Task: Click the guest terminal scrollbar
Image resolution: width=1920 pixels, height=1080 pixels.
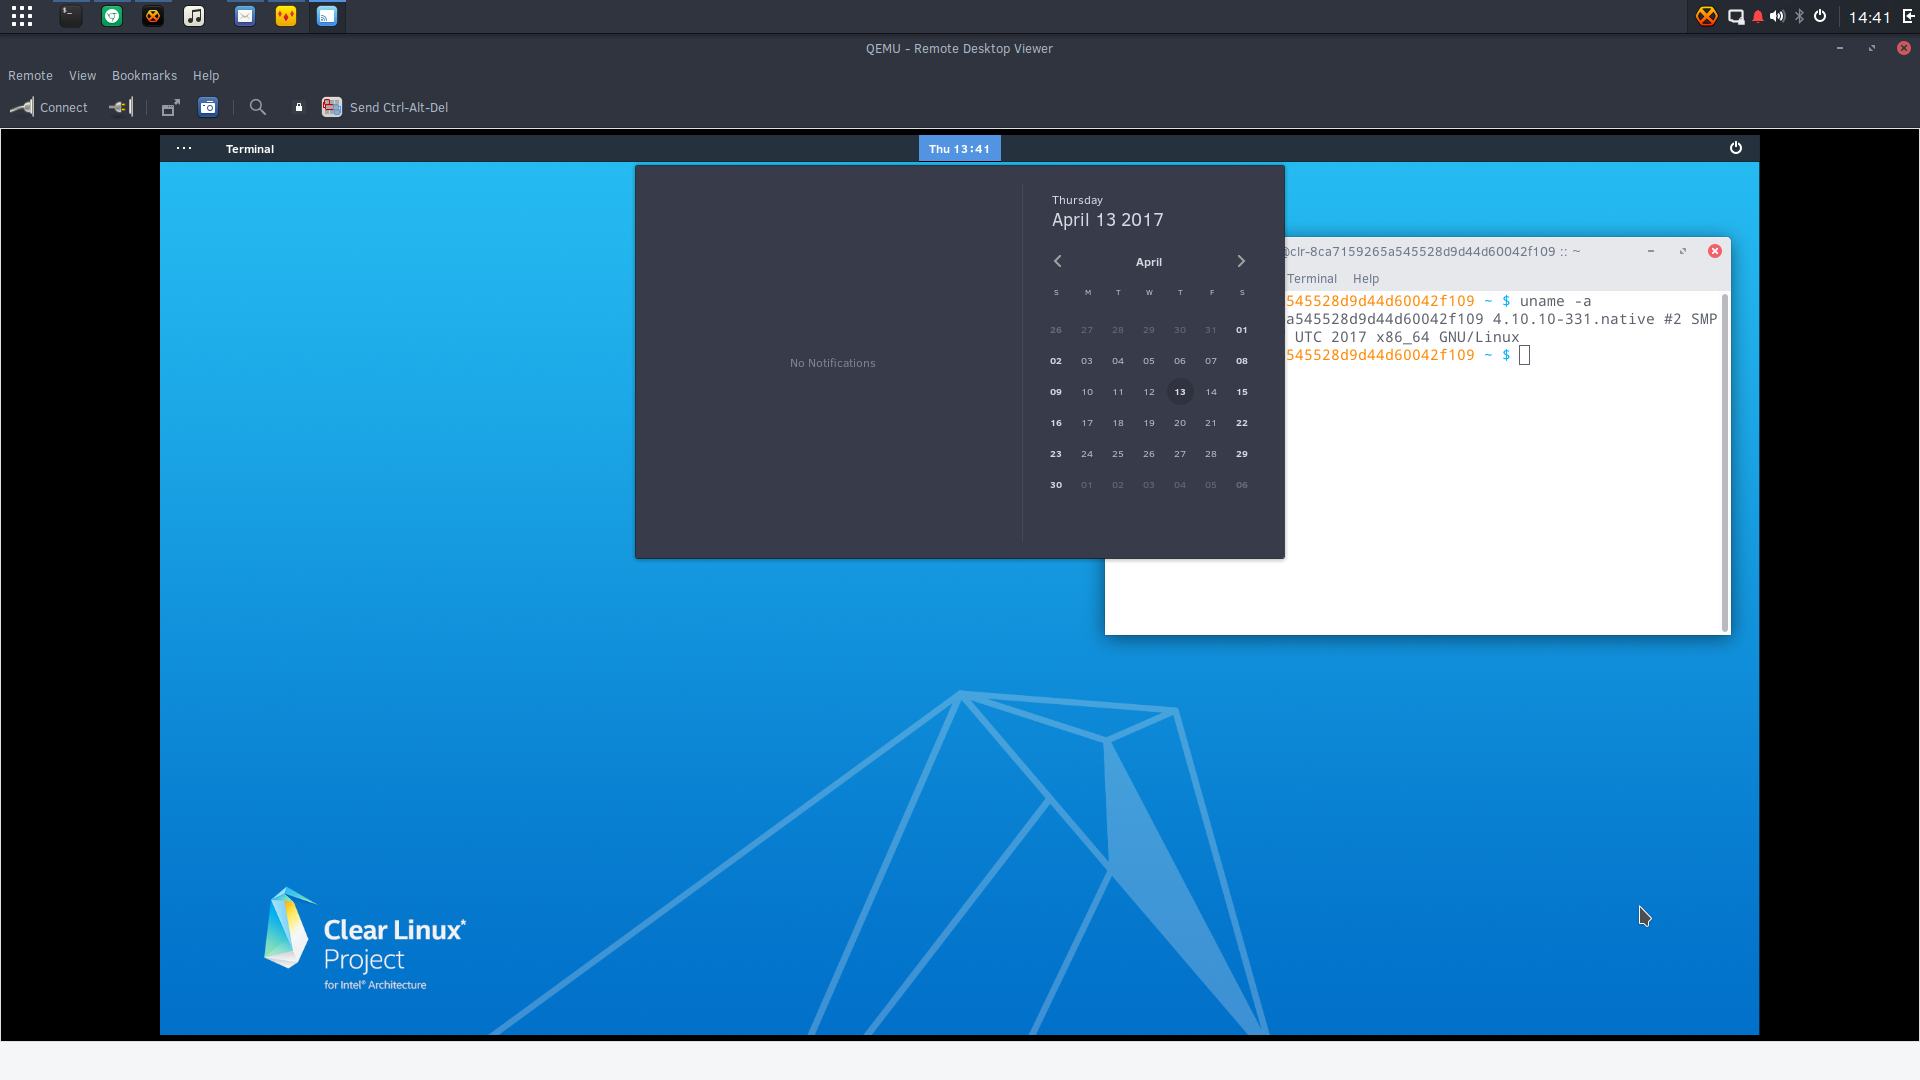Action: point(1725,462)
